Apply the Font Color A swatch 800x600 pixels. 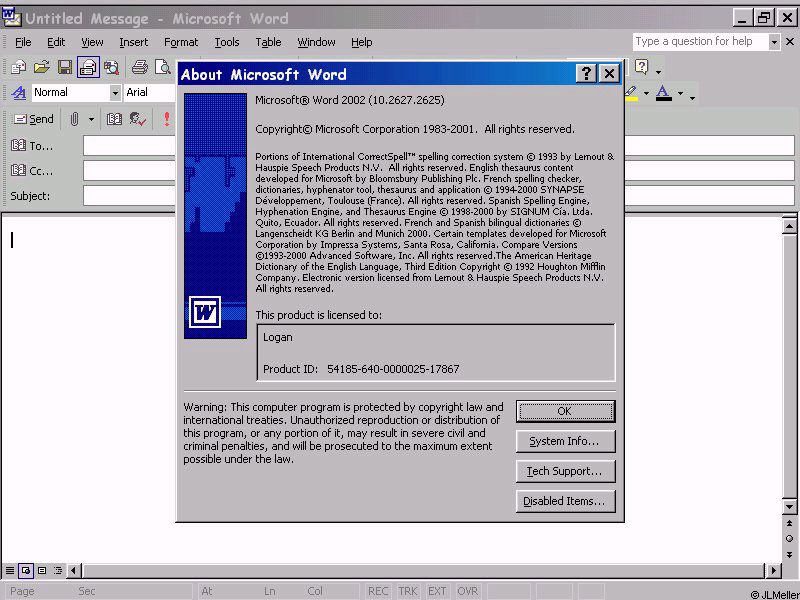(663, 93)
